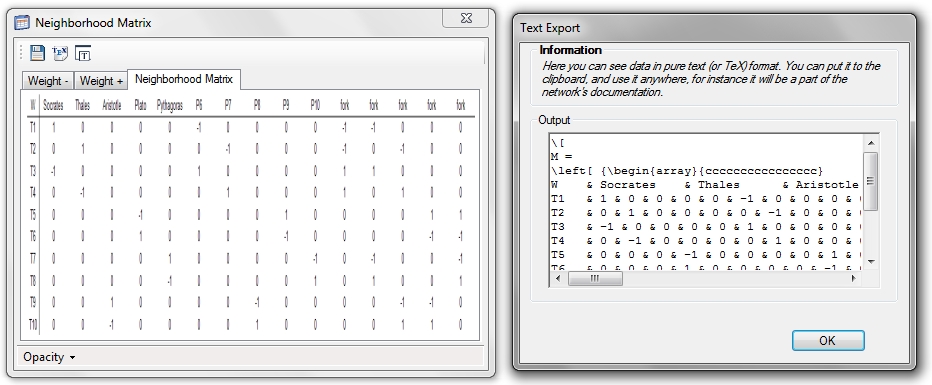Click the Aristotle column header in the matrix table

pyautogui.click(x=112, y=105)
